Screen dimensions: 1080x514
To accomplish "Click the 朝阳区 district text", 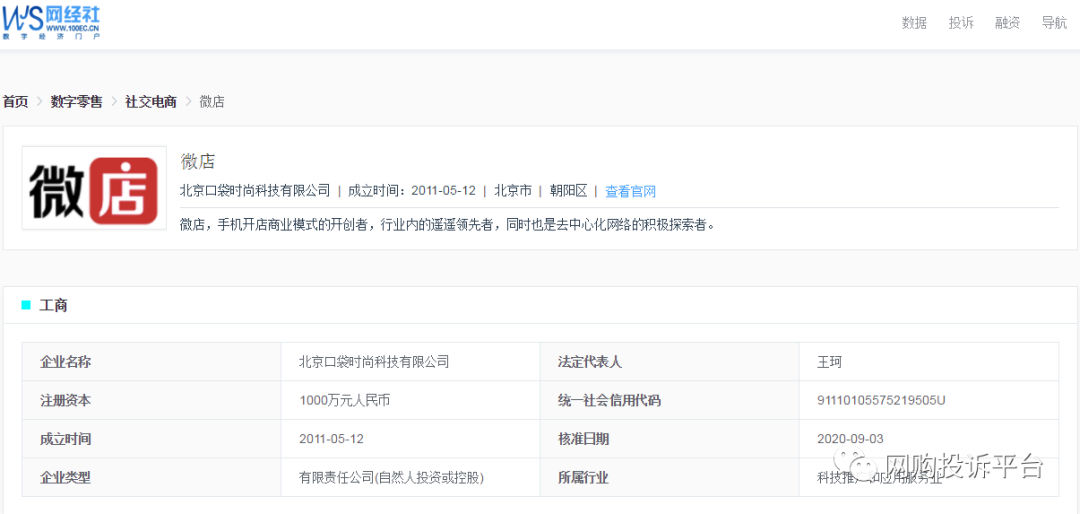I will pyautogui.click(x=568, y=191).
